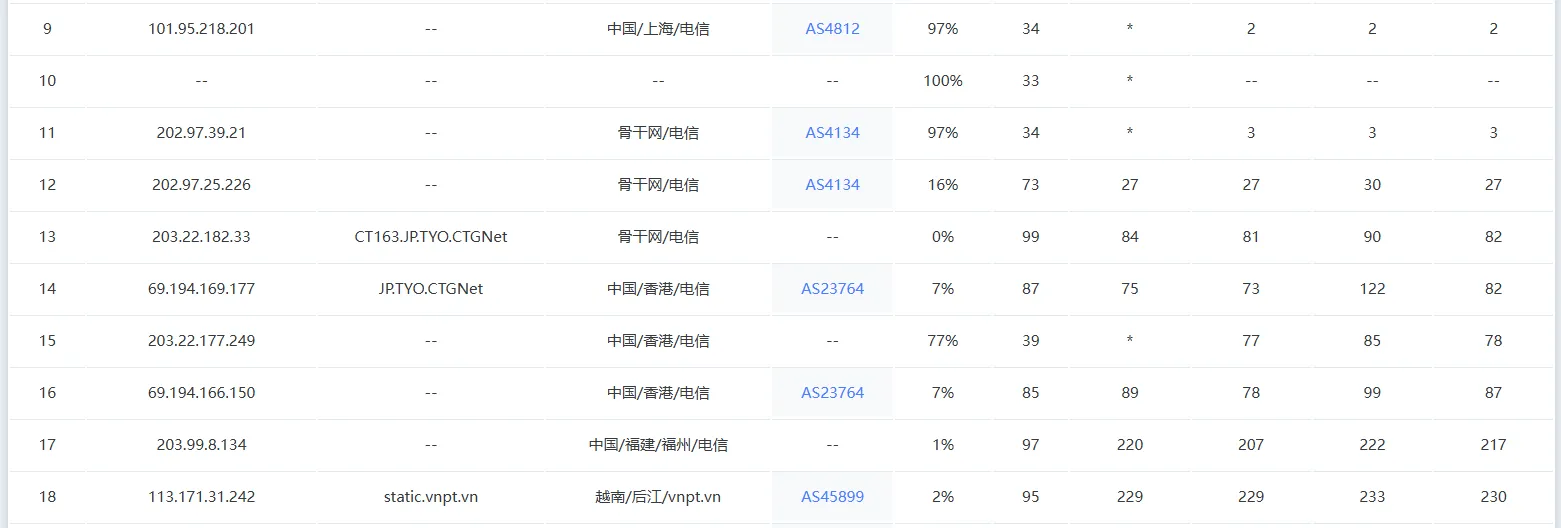Screen dimensions: 1561x528
Task: Click location 中国/香港/电信 in hop 15 row
Action: [x=658, y=341]
